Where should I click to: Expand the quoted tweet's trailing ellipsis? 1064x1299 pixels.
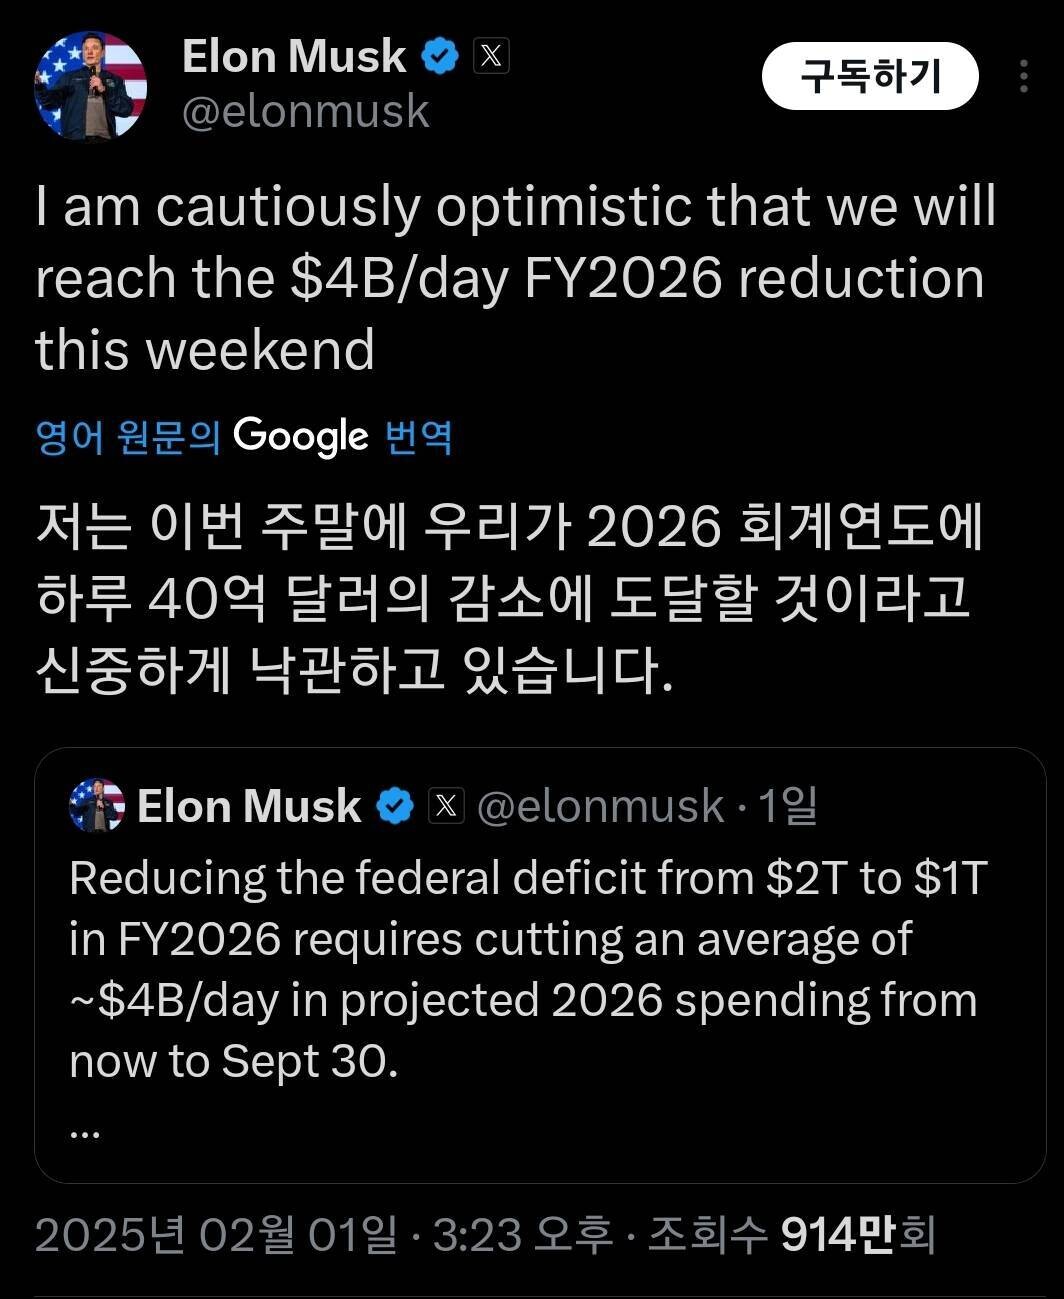coord(85,1132)
